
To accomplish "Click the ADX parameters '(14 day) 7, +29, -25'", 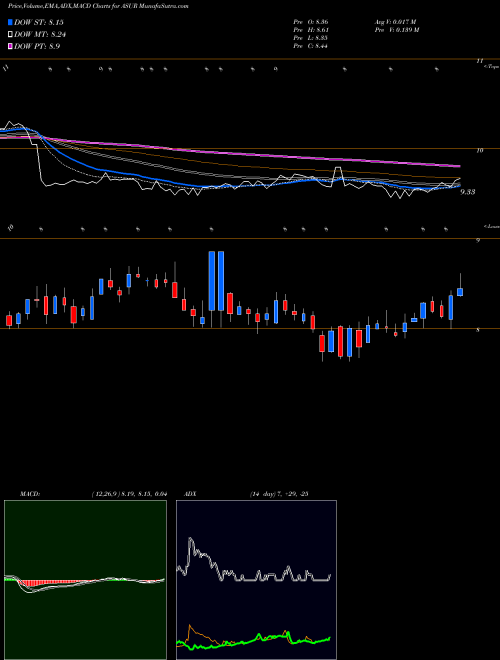I will pyautogui.click(x=279, y=494).
